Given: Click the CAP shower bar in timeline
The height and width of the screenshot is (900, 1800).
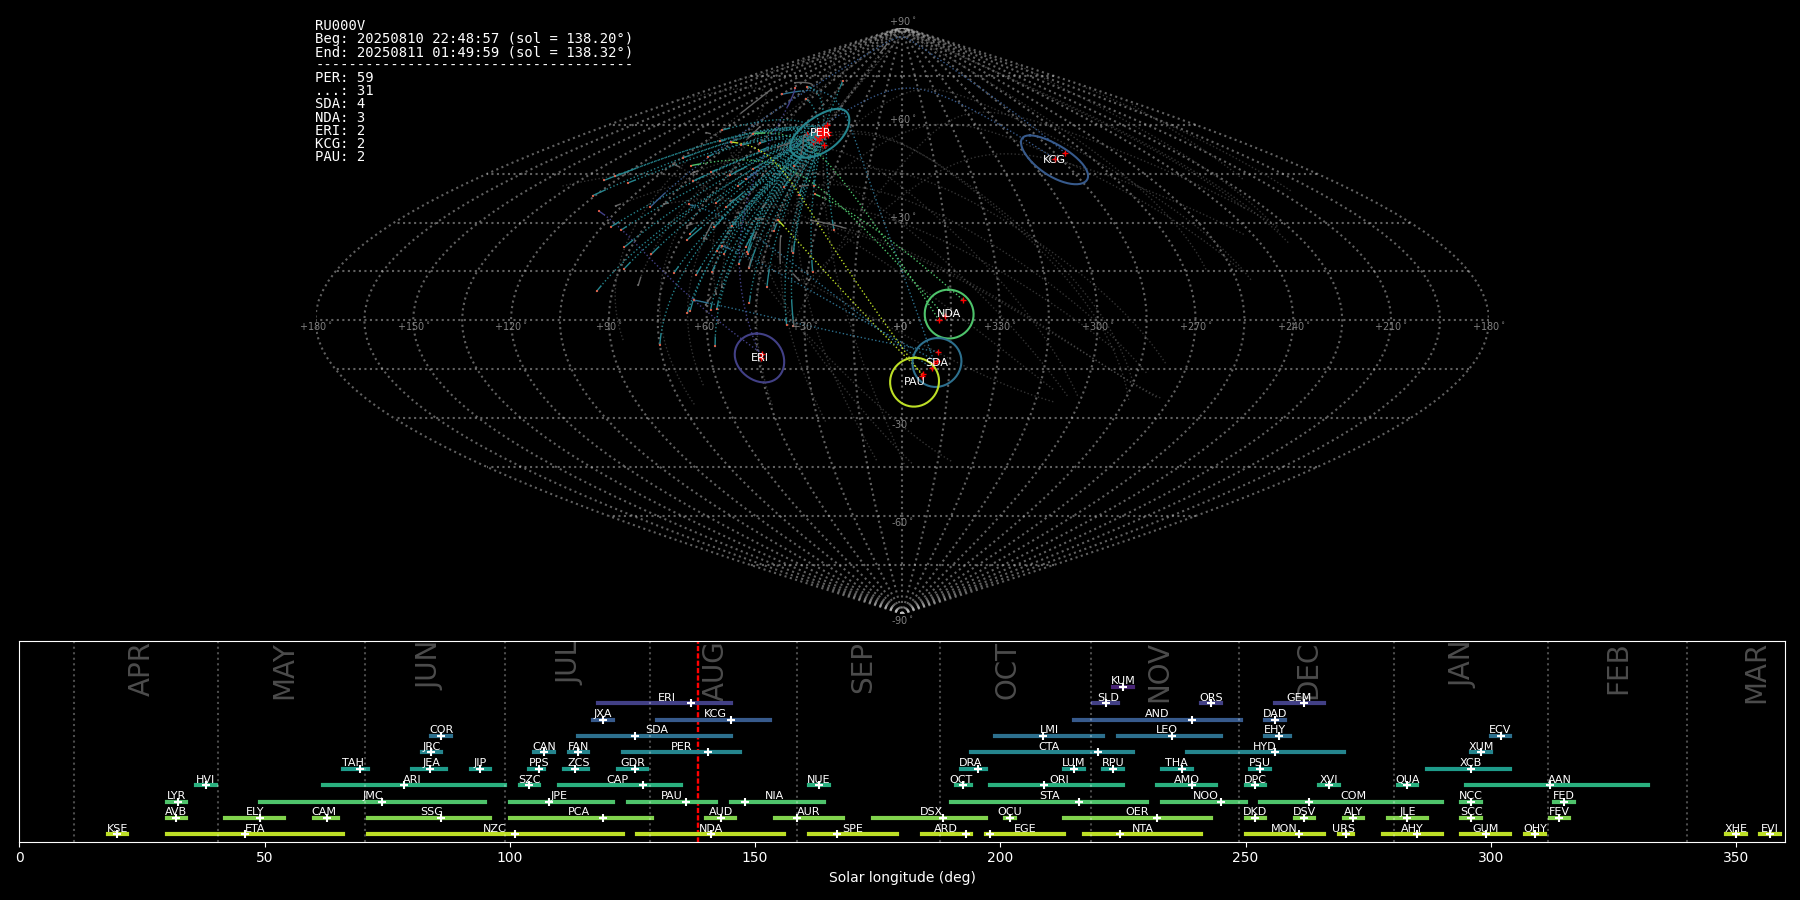Looking at the screenshot, I should [x=620, y=785].
